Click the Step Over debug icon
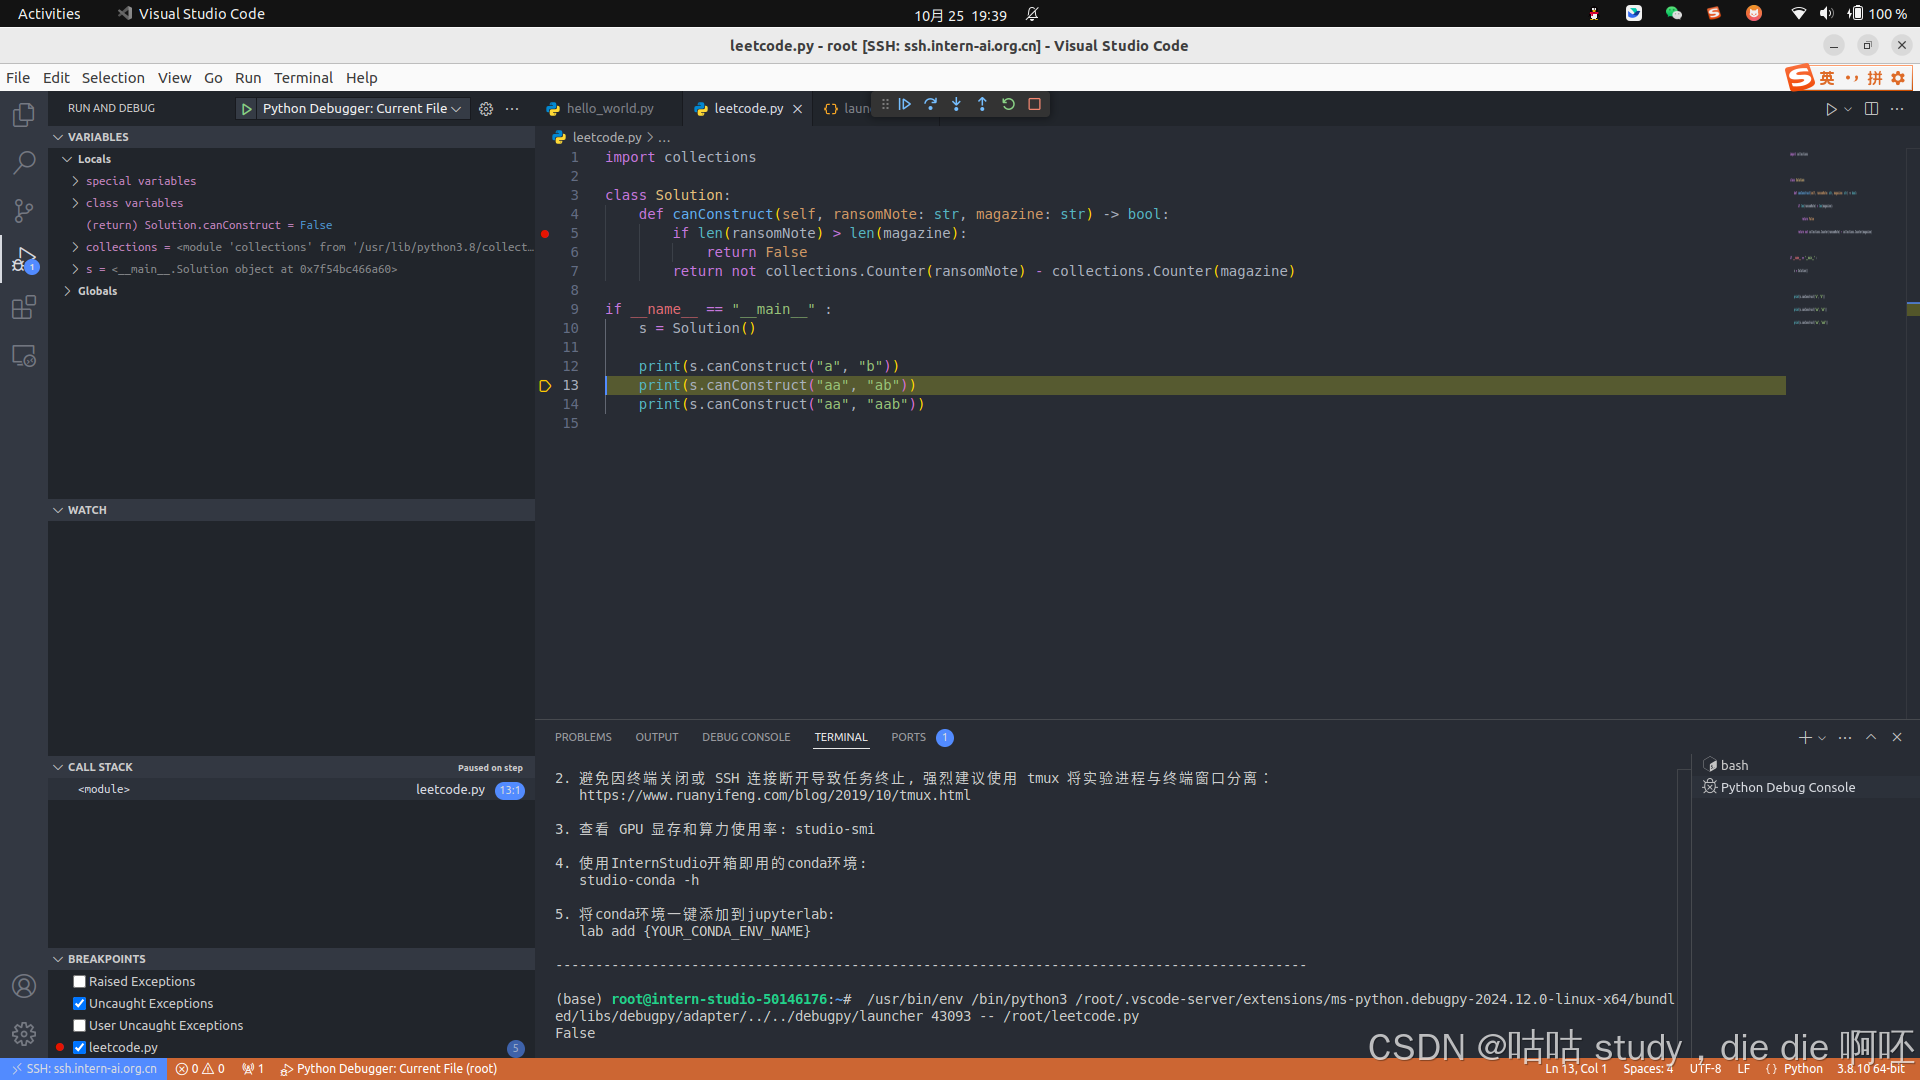The width and height of the screenshot is (1920, 1080). point(931,105)
